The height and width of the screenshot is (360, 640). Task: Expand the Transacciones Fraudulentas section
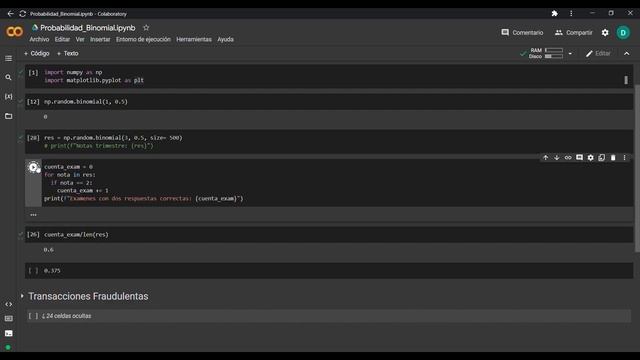pyautogui.click(x=22, y=296)
